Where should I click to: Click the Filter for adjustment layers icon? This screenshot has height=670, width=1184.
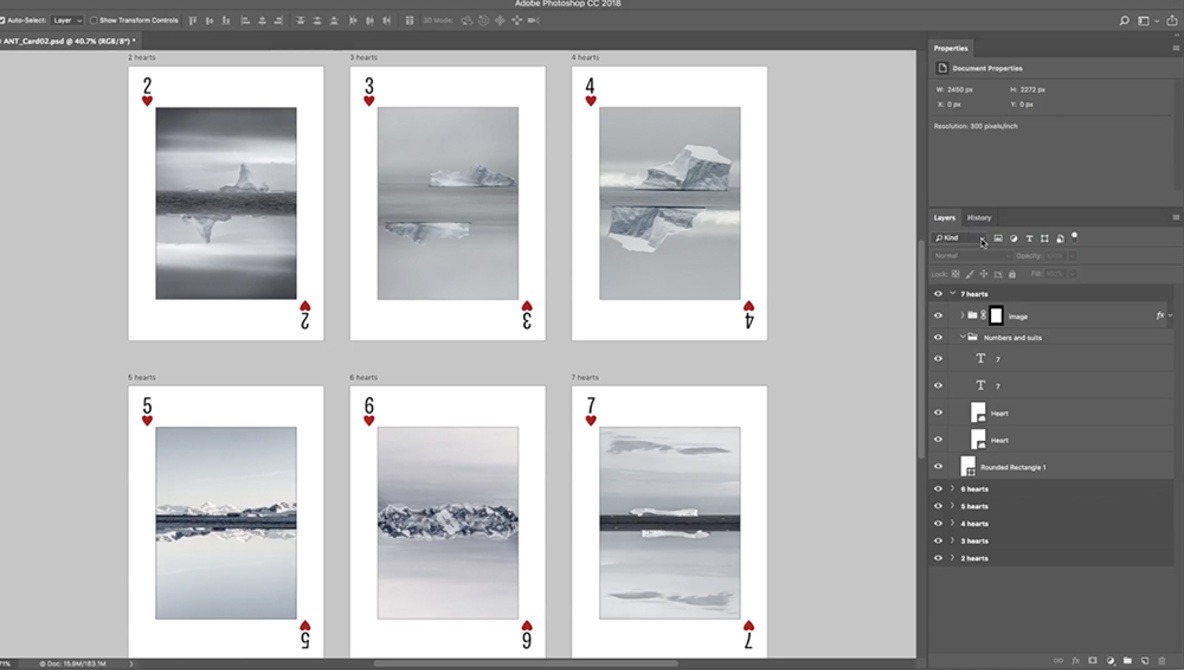click(1014, 238)
